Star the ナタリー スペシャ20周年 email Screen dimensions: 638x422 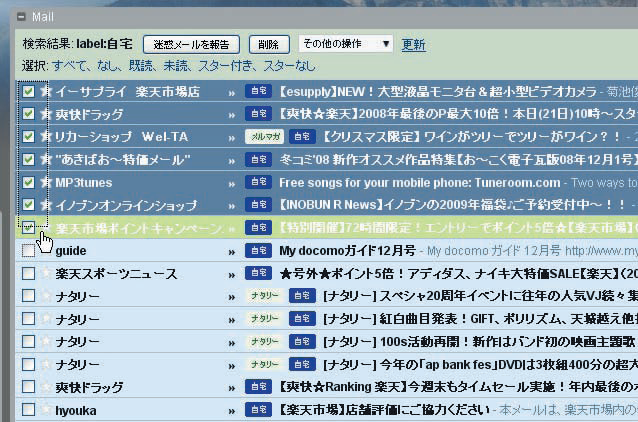tap(46, 296)
